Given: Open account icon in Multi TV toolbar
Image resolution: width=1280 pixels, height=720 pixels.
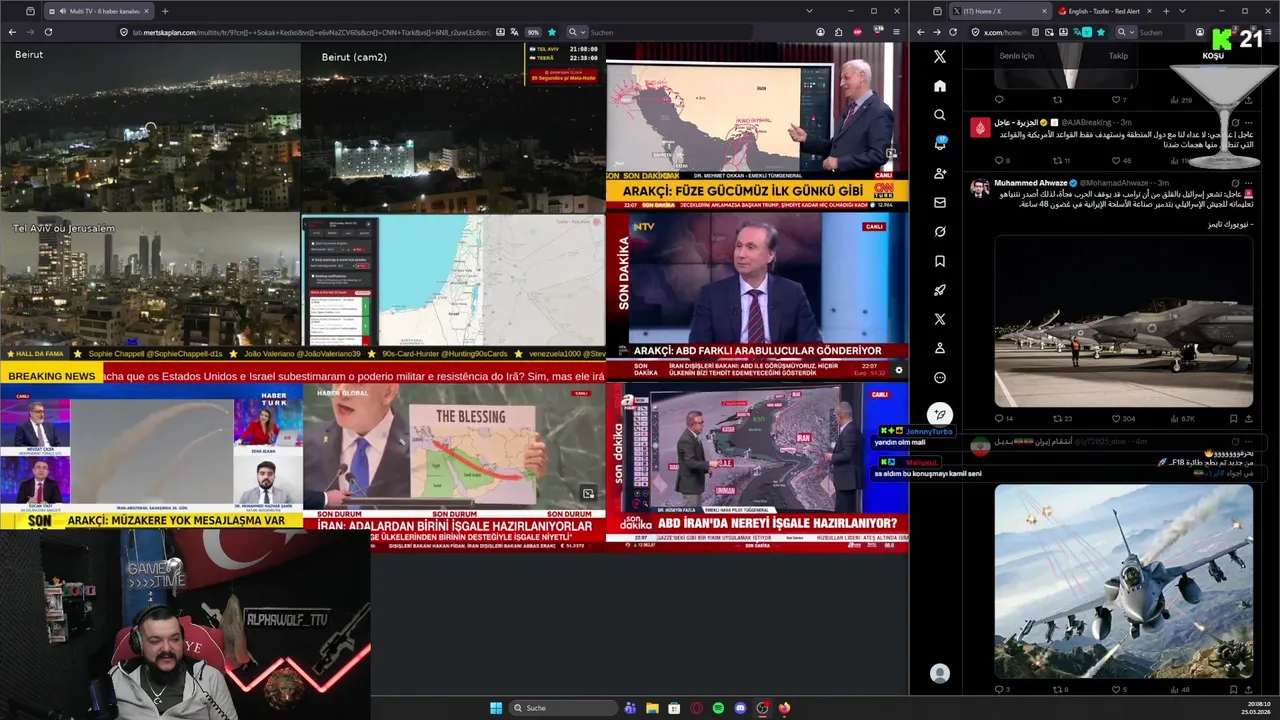Looking at the screenshot, I should pos(820,32).
